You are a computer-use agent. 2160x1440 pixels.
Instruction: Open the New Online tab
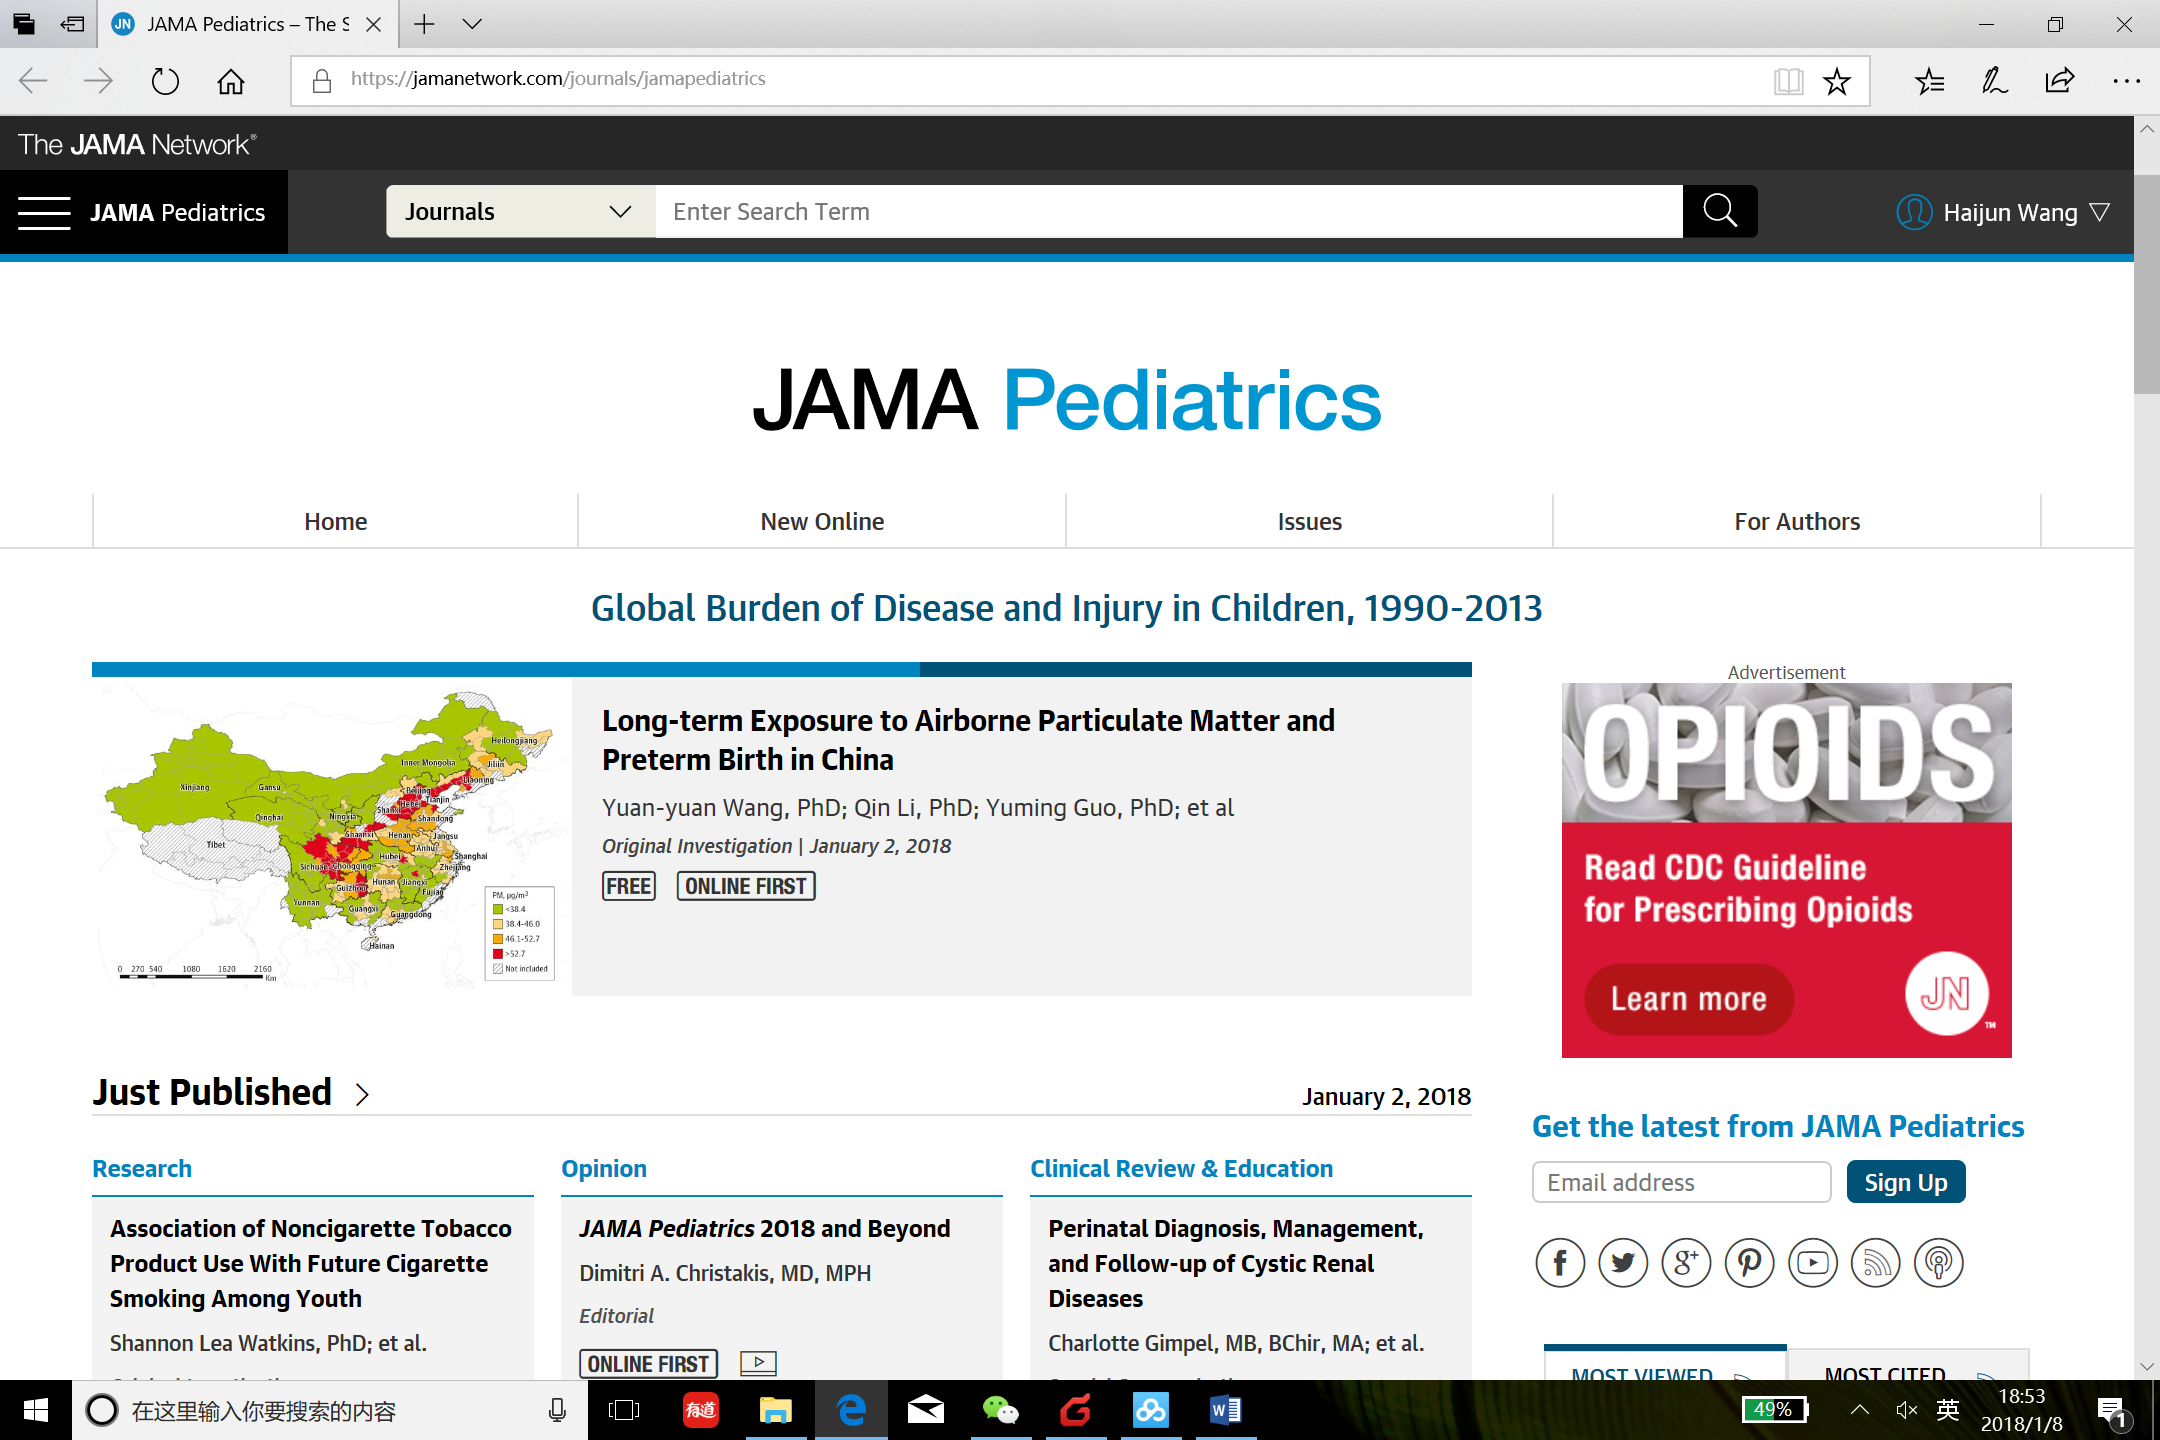pos(821,521)
